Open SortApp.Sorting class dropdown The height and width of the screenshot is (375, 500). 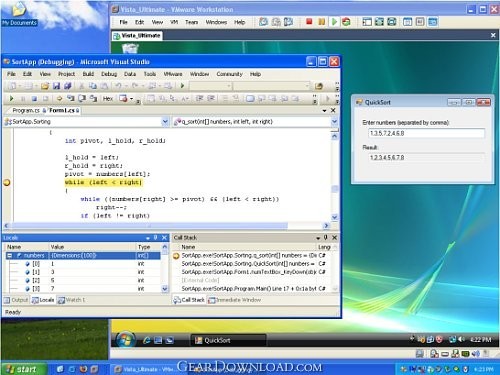pyautogui.click(x=165, y=122)
